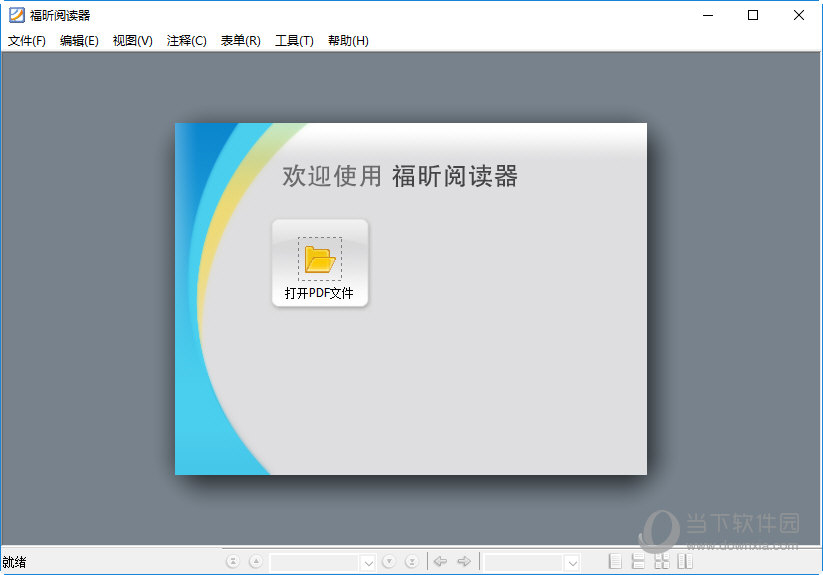
Task: Go to last page icon
Action: (412, 562)
